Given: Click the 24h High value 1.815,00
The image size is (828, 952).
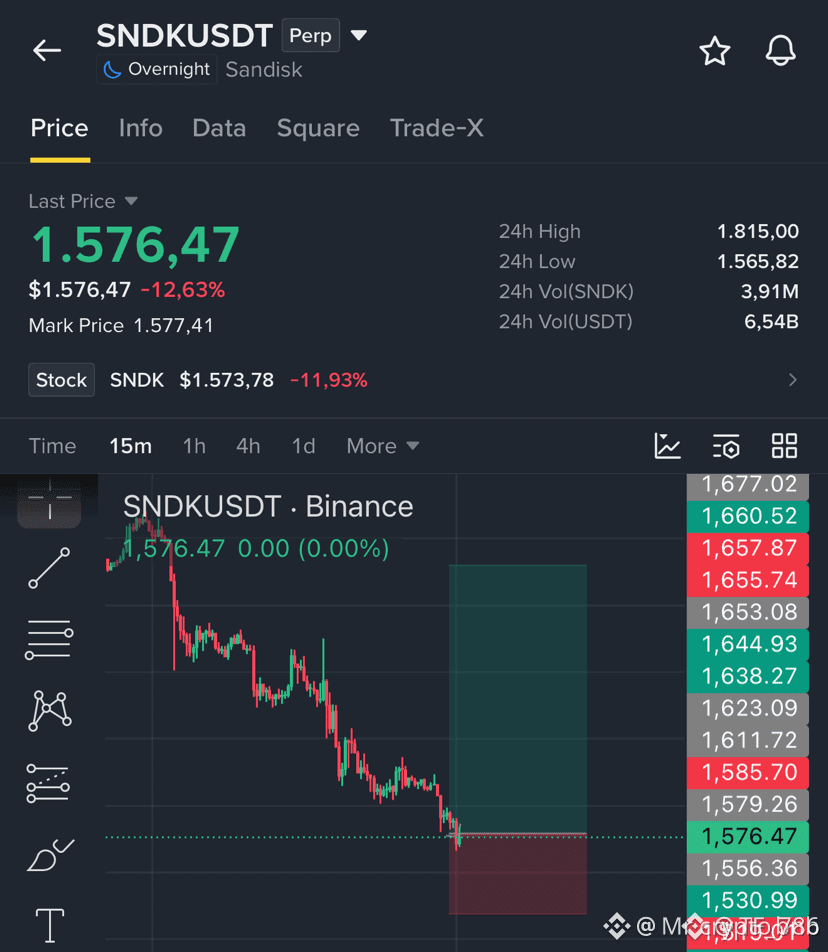Looking at the screenshot, I should click(x=758, y=231).
